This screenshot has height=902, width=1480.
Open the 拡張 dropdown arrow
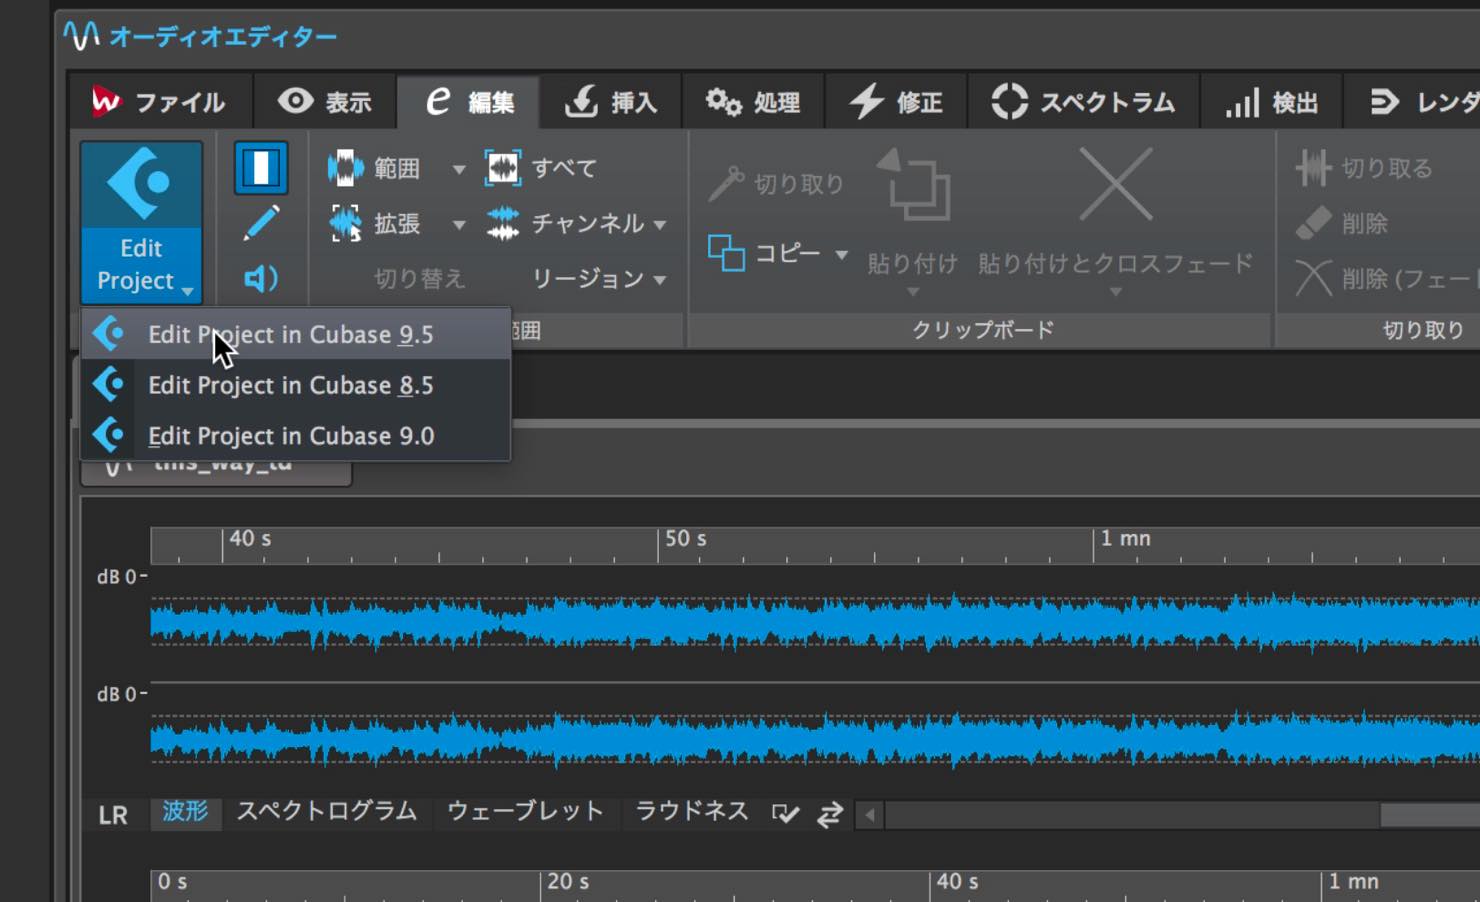pyautogui.click(x=459, y=225)
